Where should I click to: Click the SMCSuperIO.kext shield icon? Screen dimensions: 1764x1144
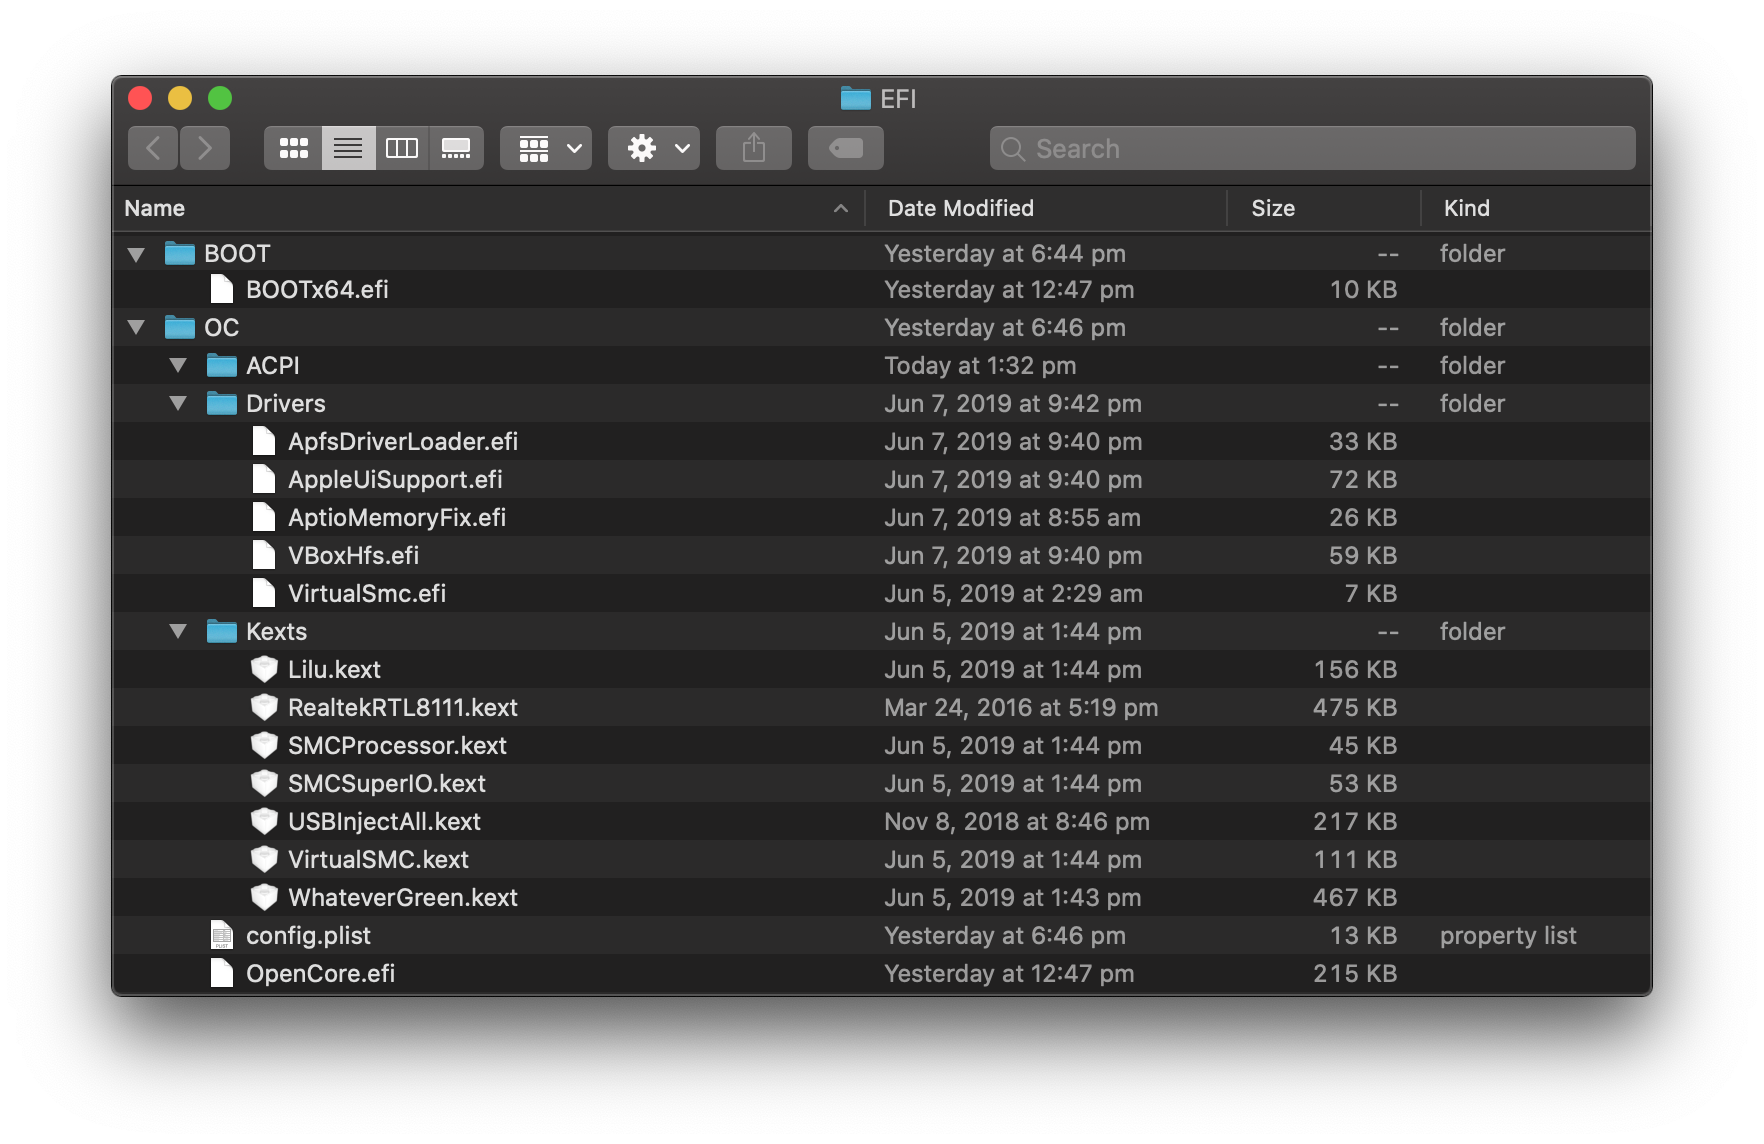coord(264,783)
